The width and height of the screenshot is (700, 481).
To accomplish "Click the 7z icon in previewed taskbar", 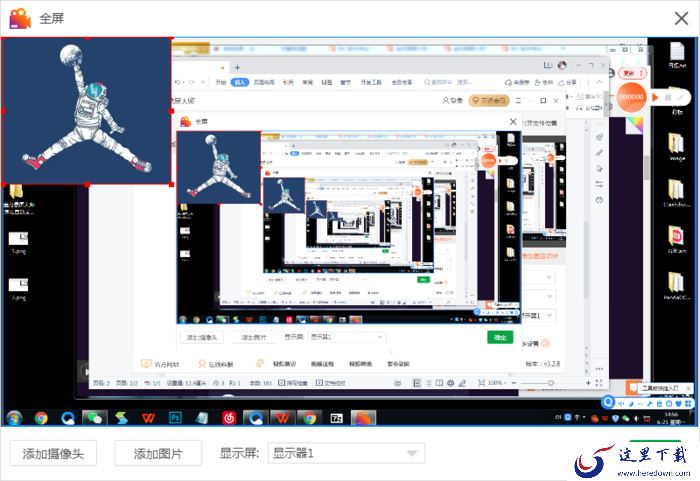I will (336, 418).
